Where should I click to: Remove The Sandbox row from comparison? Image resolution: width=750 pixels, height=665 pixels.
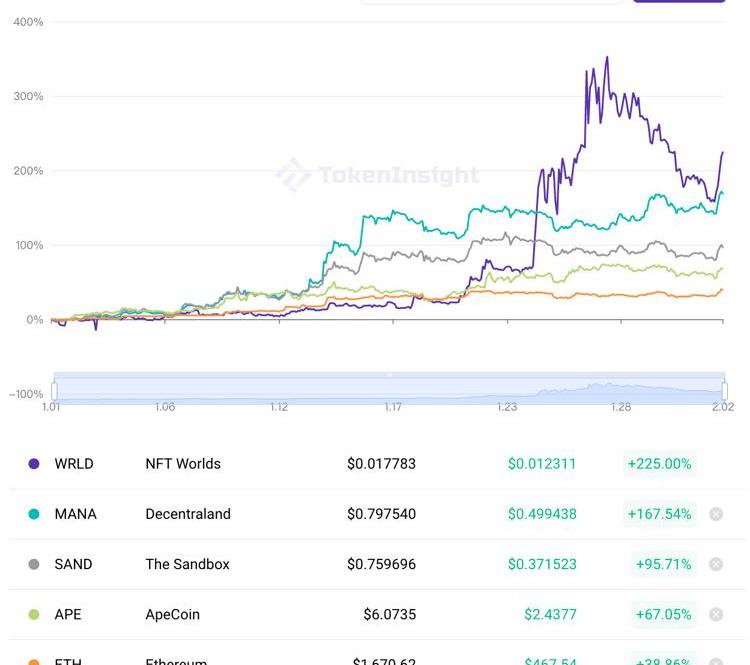pyautogui.click(x=716, y=564)
